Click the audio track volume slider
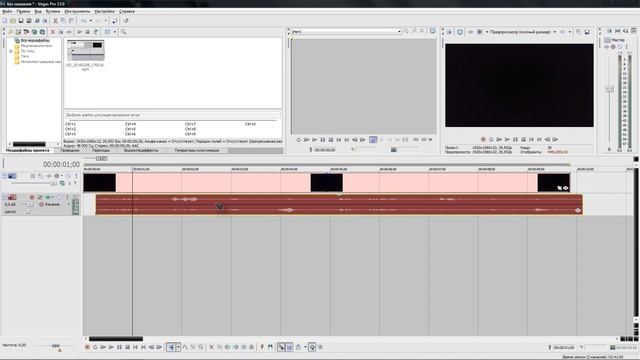This screenshot has width=640, height=360. point(29,204)
